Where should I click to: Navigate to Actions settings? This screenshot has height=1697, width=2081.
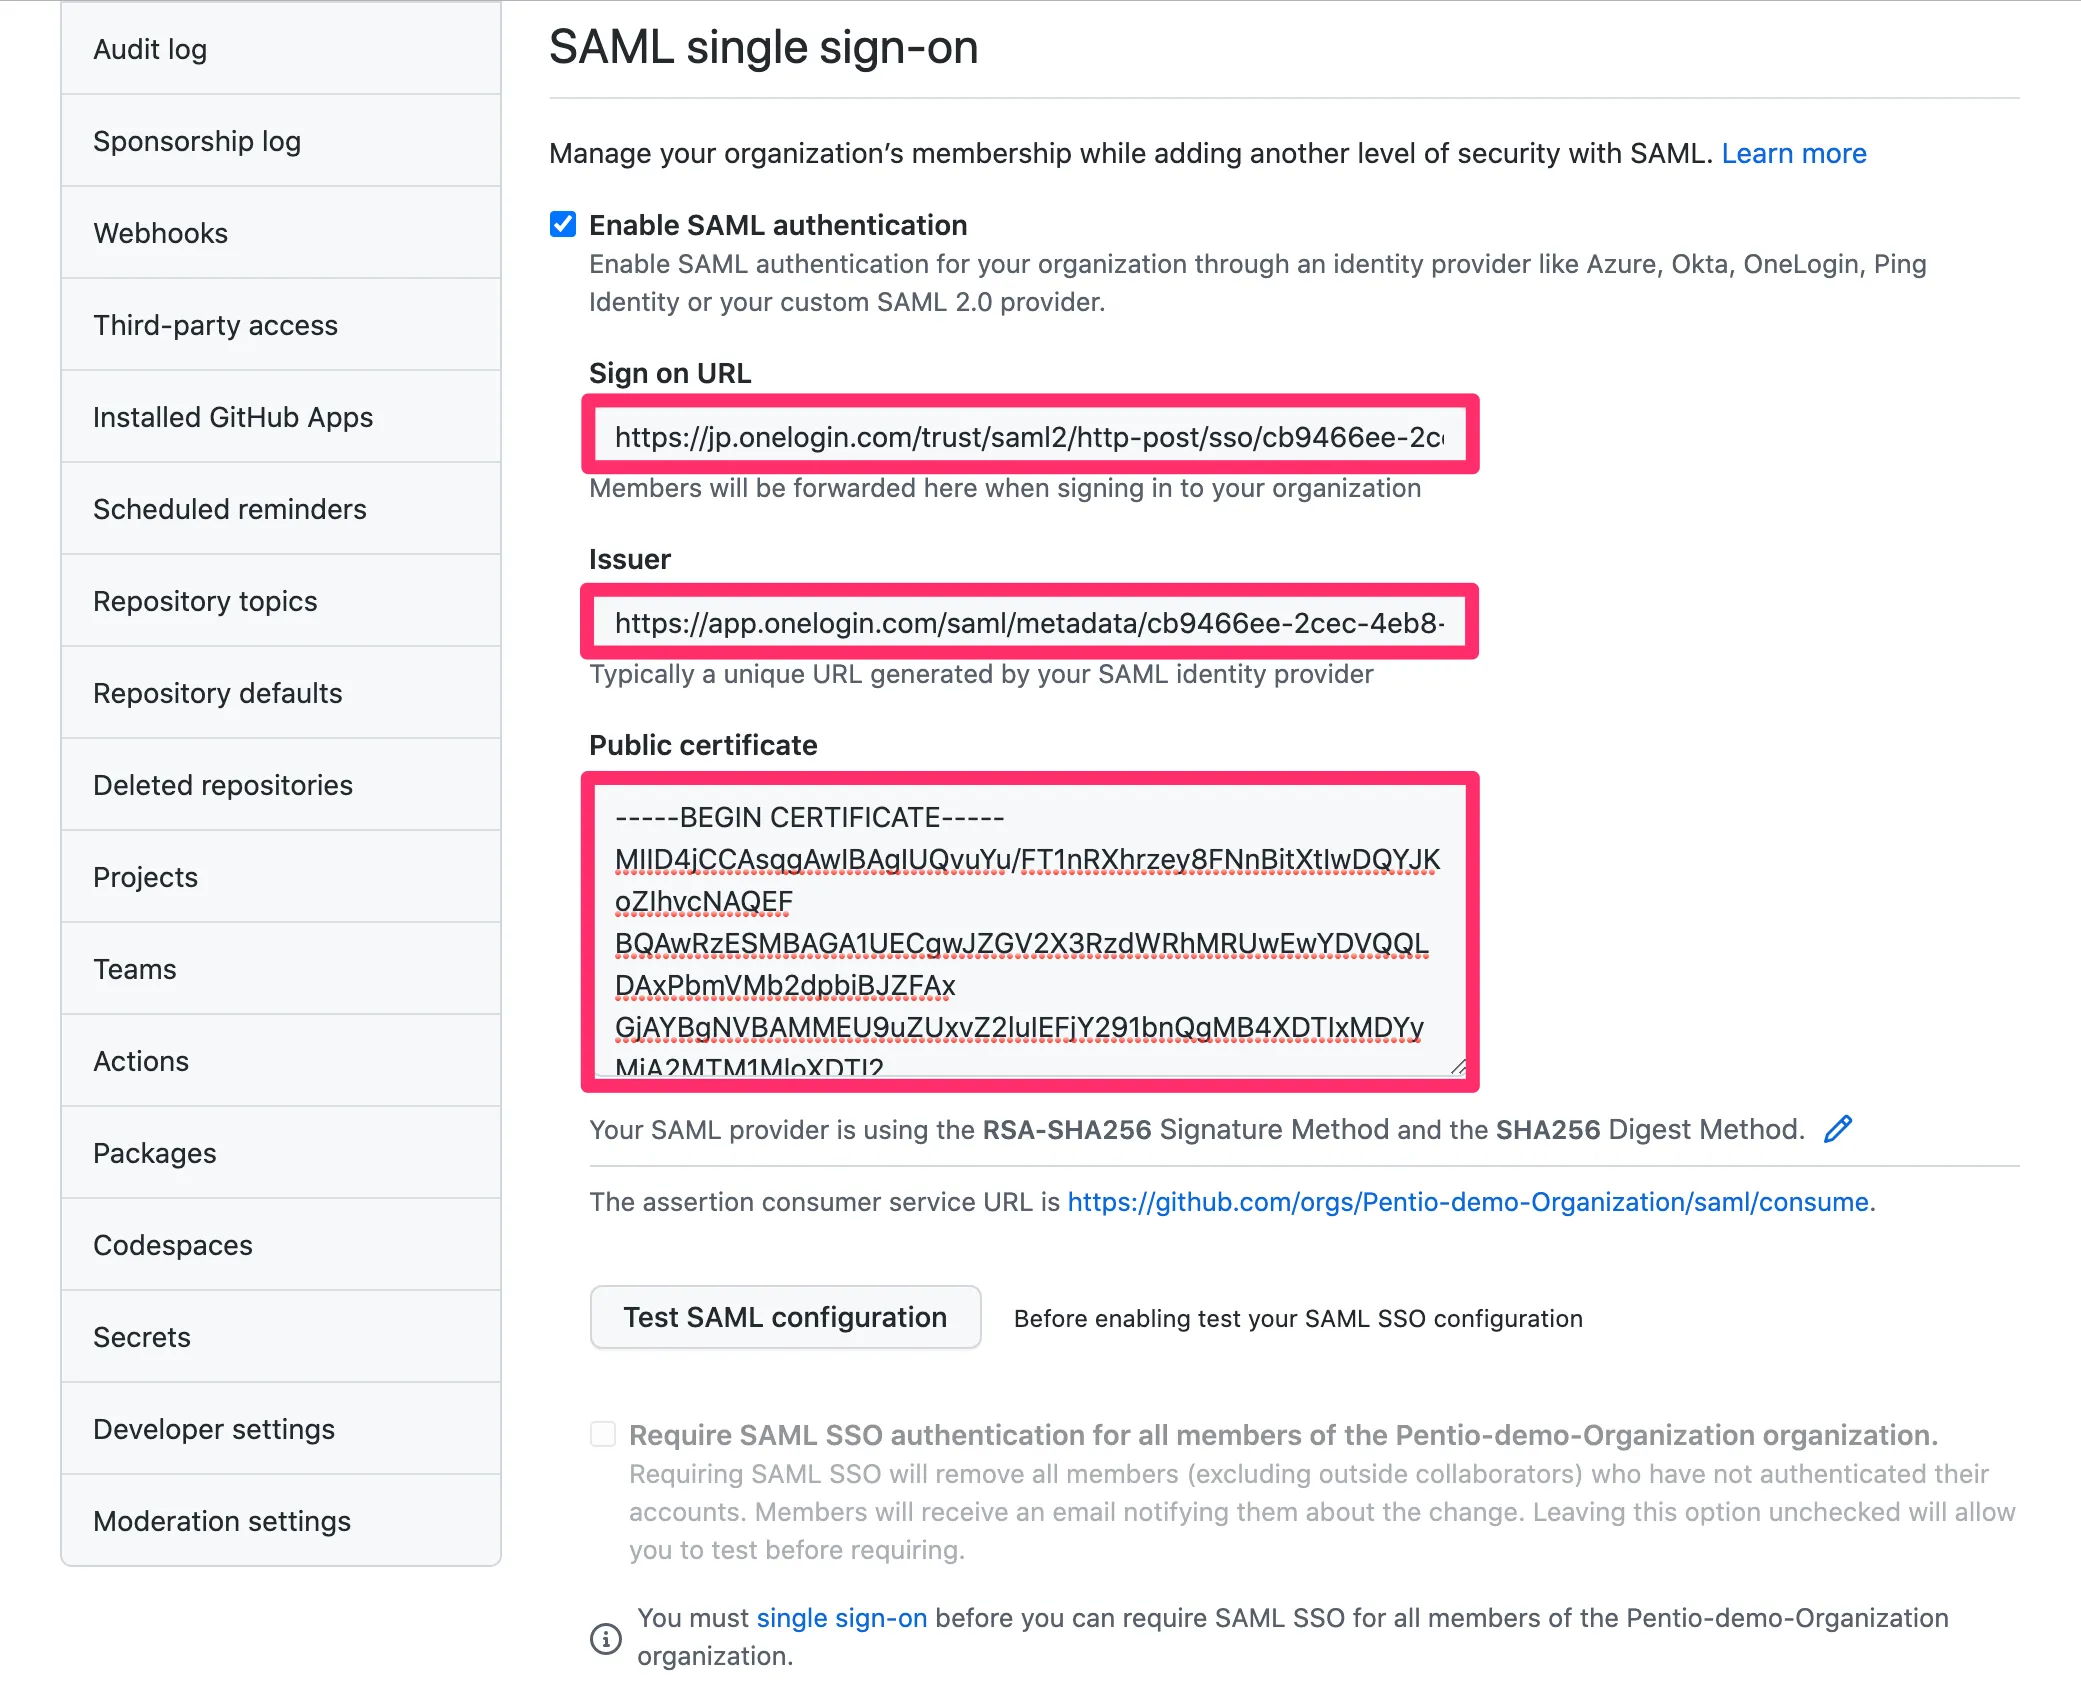(x=141, y=1061)
